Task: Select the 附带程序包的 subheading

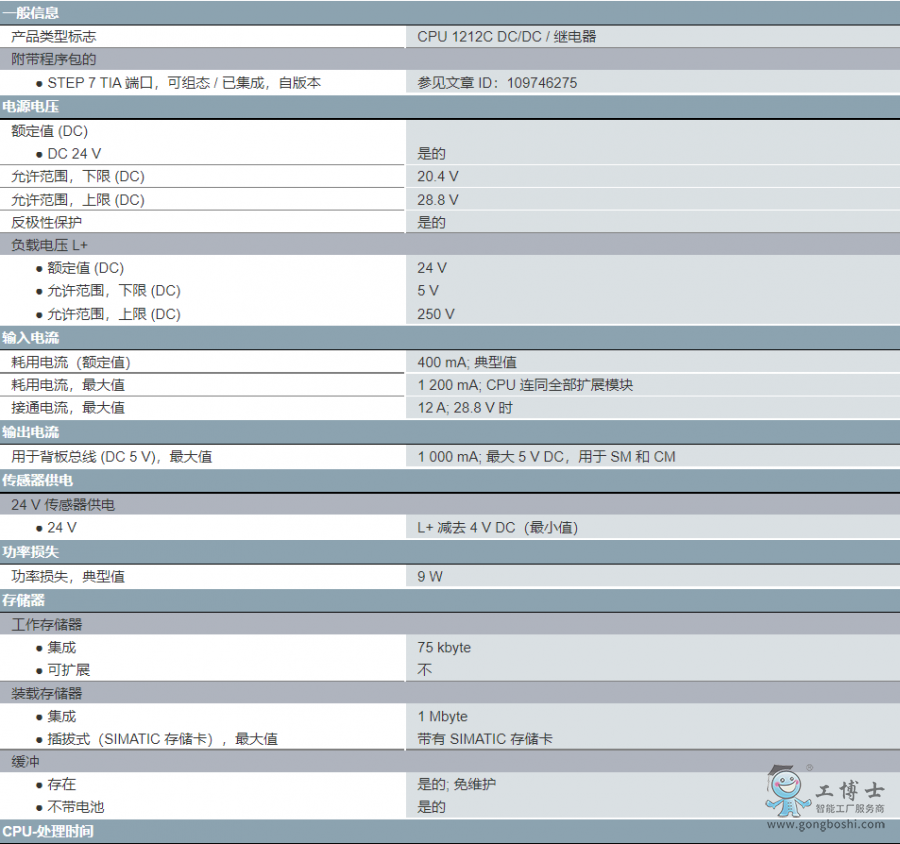Action: [53, 59]
